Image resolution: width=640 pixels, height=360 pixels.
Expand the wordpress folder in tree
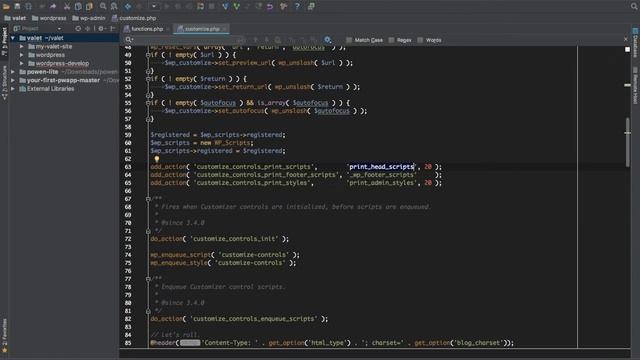(22, 55)
